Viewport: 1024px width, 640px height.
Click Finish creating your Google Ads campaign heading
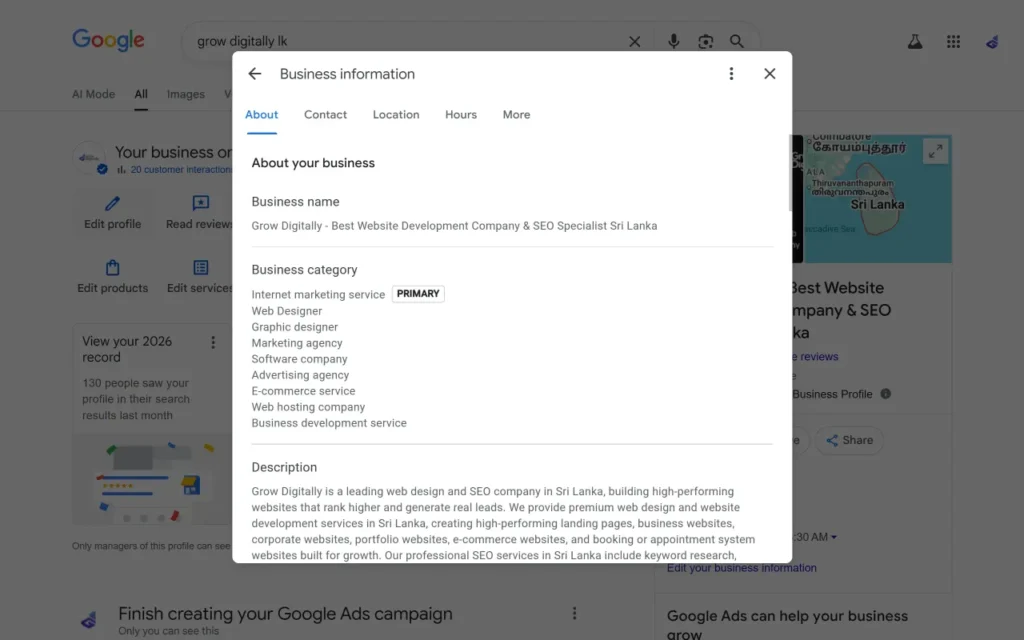(285, 614)
